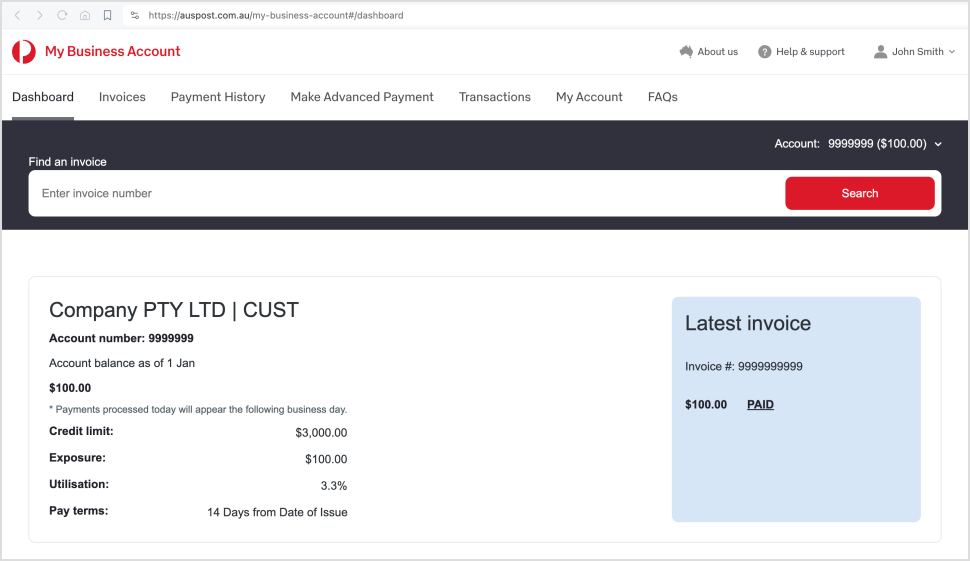Bookmark this page via bookmark icon
The width and height of the screenshot is (970, 561).
pos(107,15)
